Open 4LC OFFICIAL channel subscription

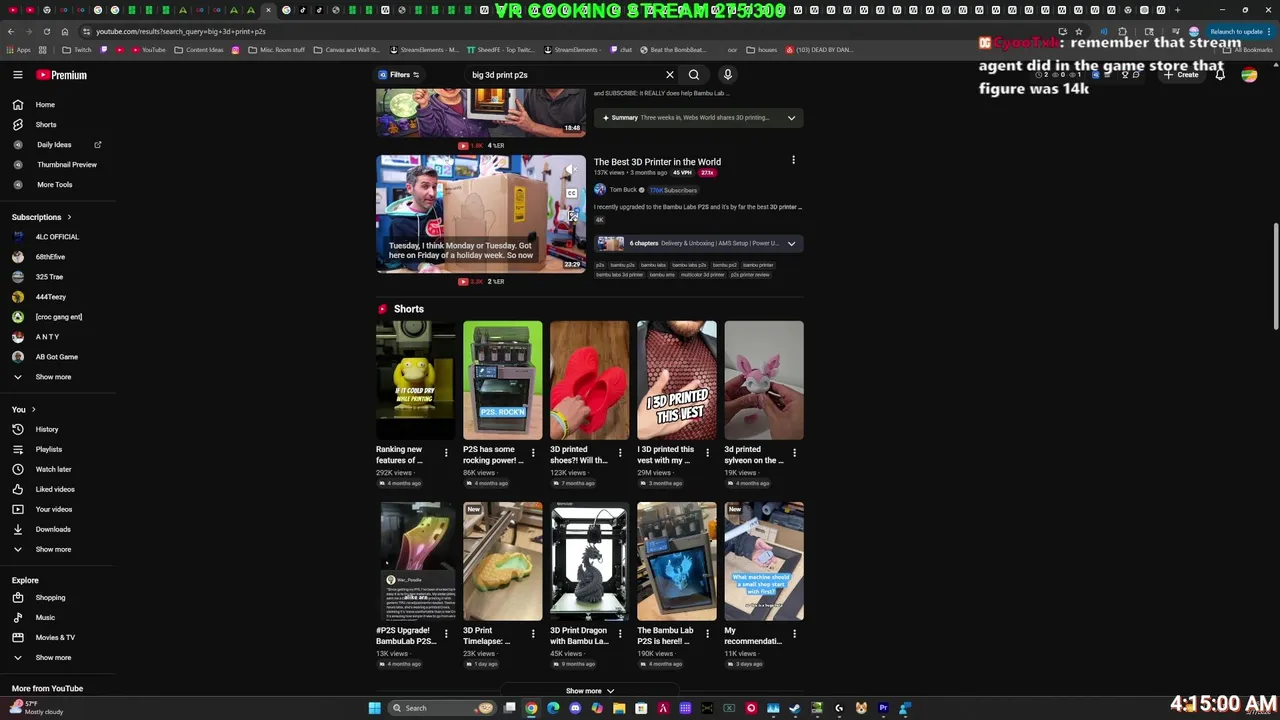58,237
